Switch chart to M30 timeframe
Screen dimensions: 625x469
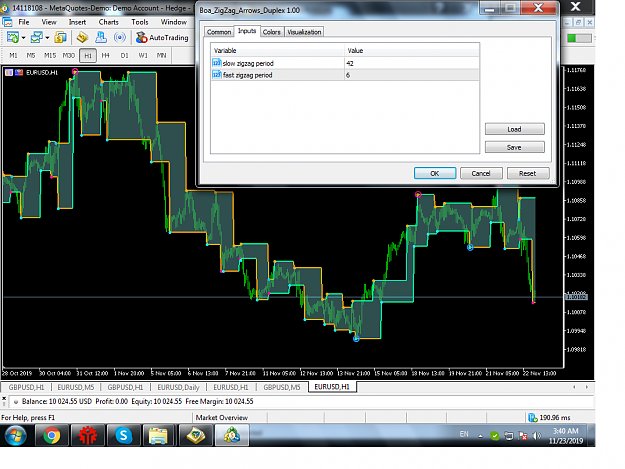69,55
